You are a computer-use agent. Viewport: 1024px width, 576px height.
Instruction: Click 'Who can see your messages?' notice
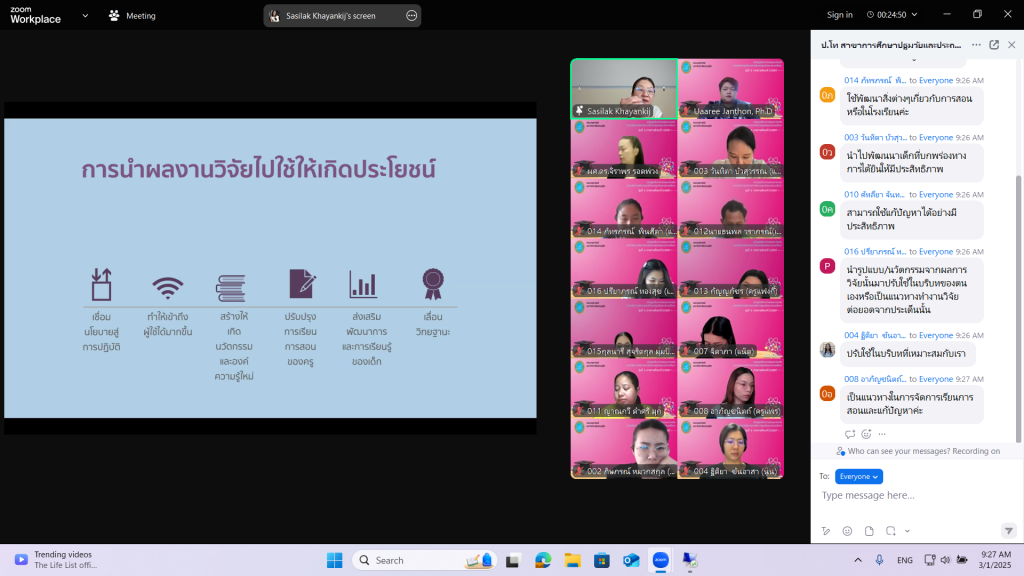(918, 451)
